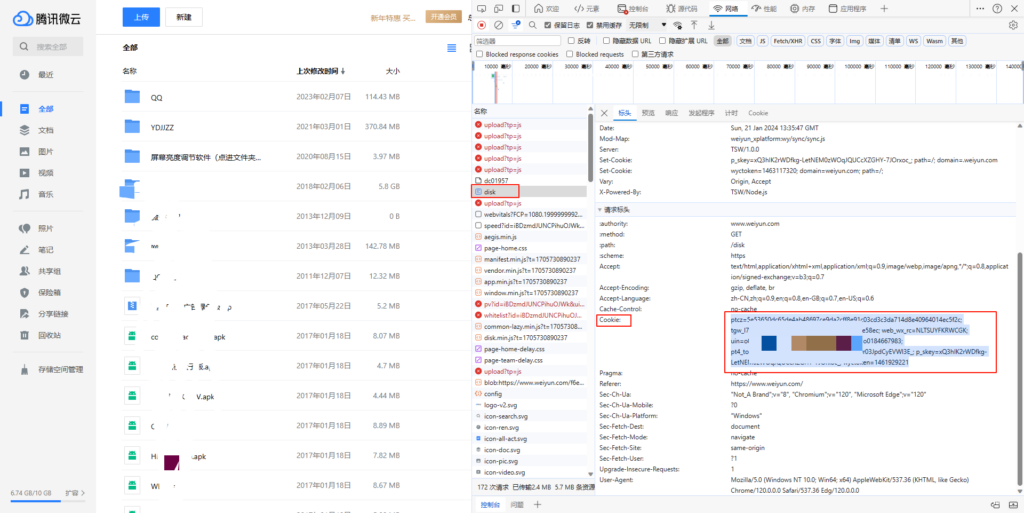Clear the network log with the clear icon
Screen dimensions: 1024x513
click(498, 25)
